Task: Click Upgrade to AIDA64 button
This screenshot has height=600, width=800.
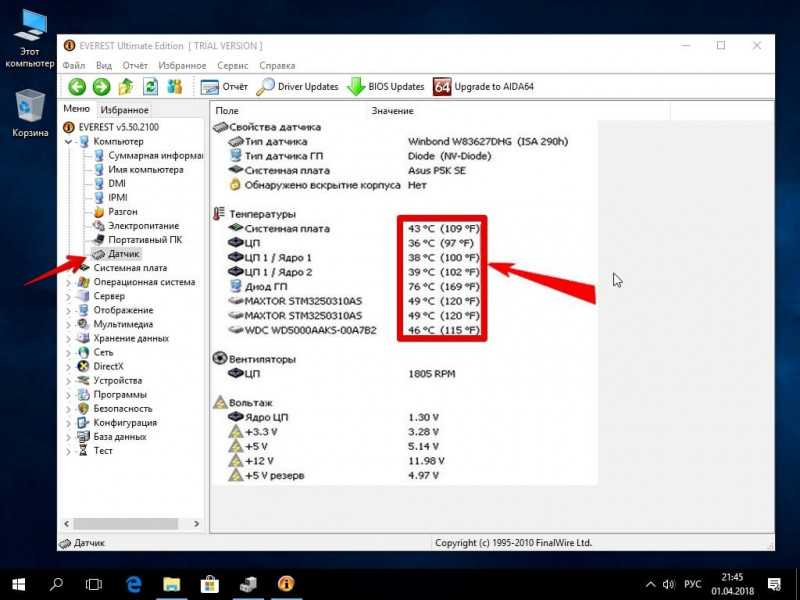Action: pos(483,87)
